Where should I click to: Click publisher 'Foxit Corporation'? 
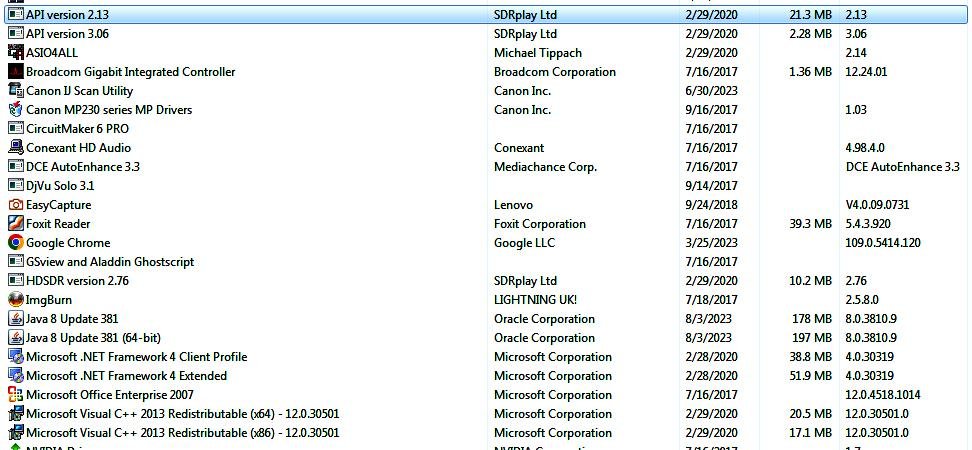(x=540, y=224)
